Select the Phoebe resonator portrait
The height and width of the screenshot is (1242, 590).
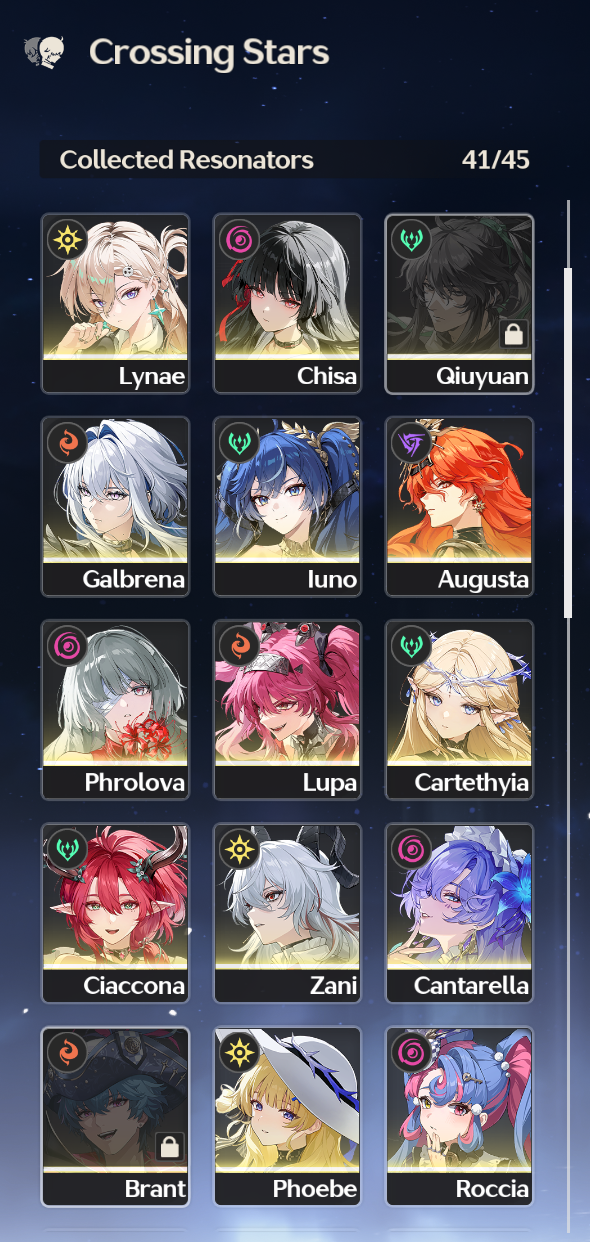click(x=288, y=1116)
